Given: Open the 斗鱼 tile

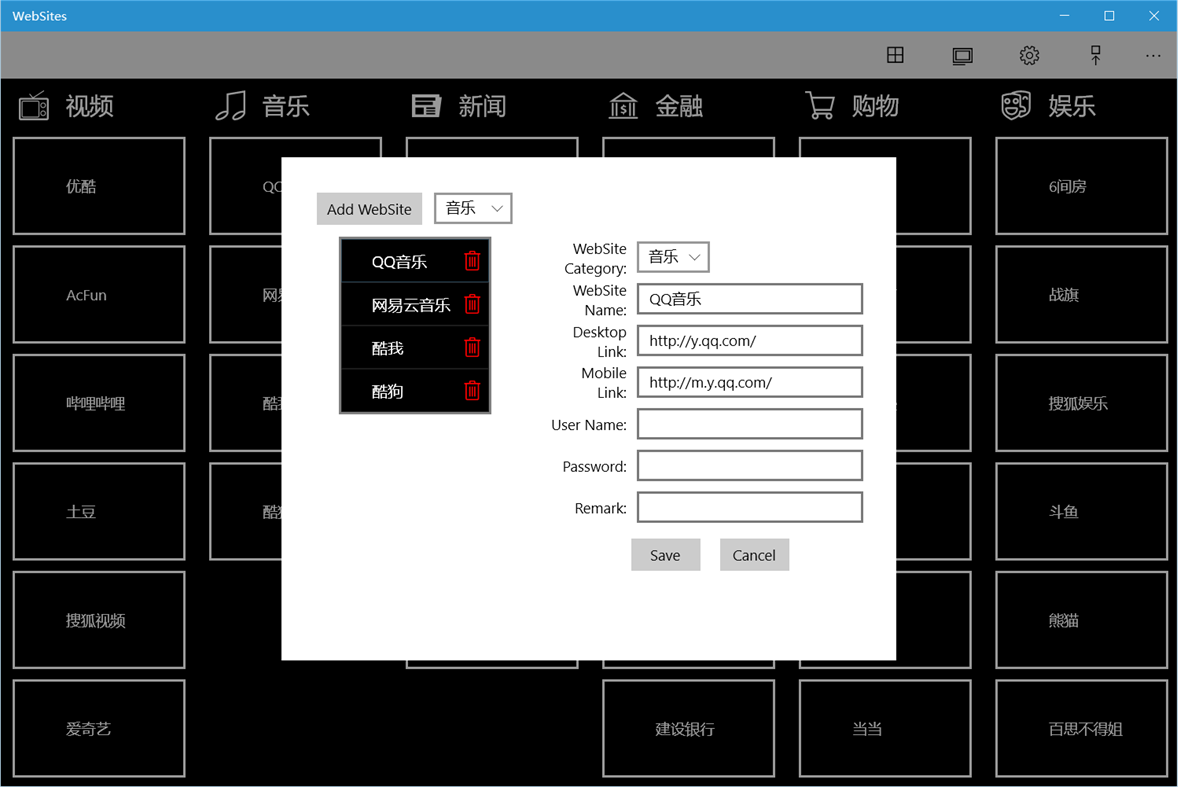Looking at the screenshot, I should [1081, 511].
